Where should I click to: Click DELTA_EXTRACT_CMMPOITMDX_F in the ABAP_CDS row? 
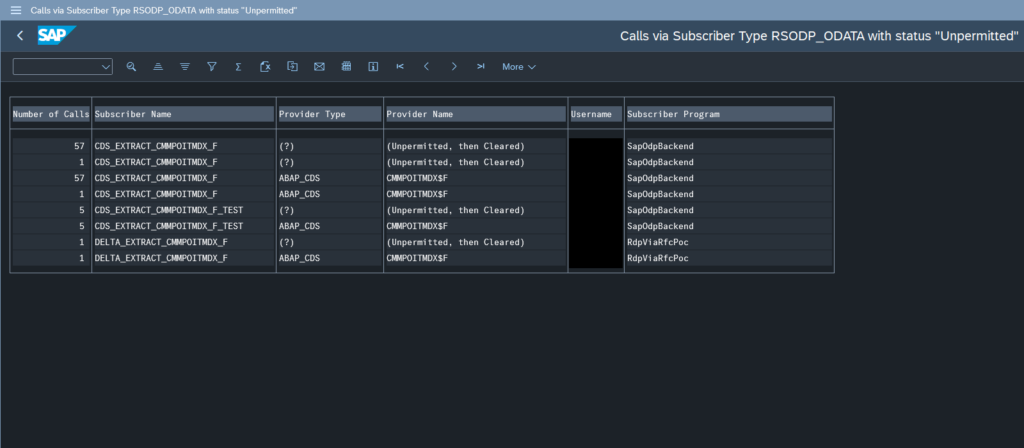pyautogui.click(x=161, y=258)
